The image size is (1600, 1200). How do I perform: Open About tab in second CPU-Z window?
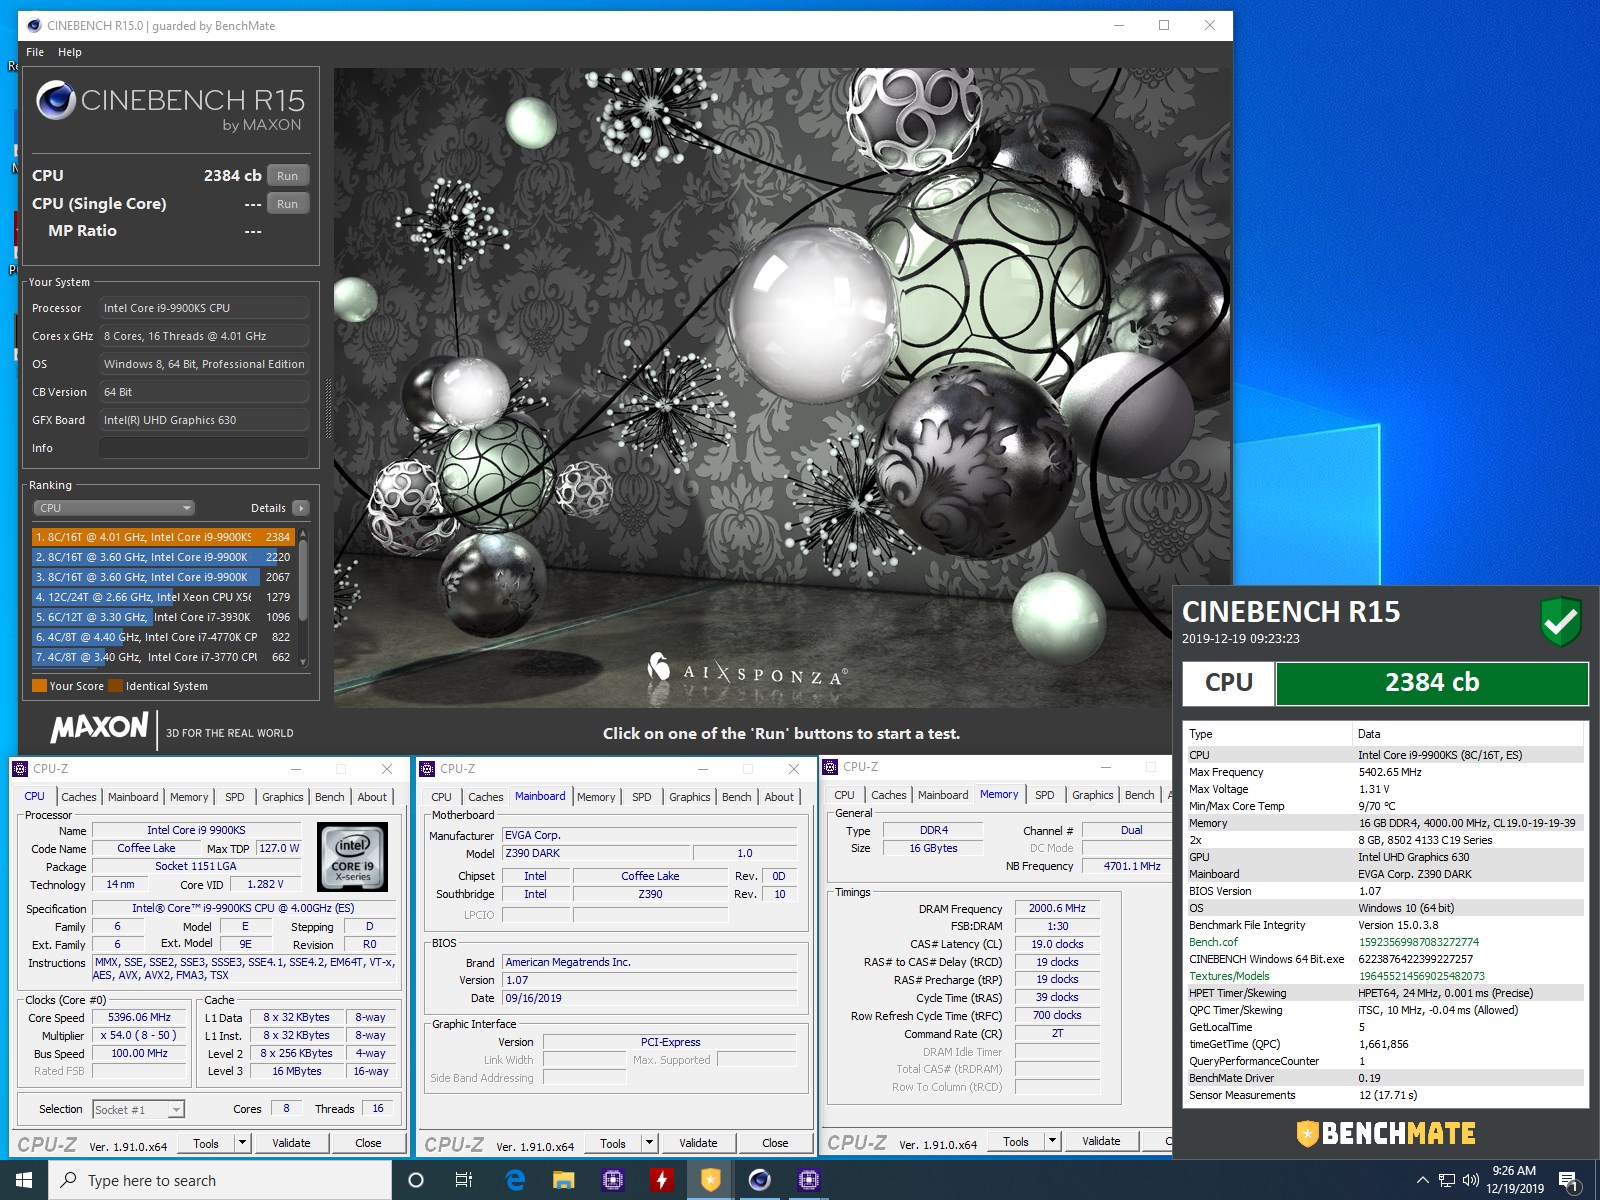779,797
